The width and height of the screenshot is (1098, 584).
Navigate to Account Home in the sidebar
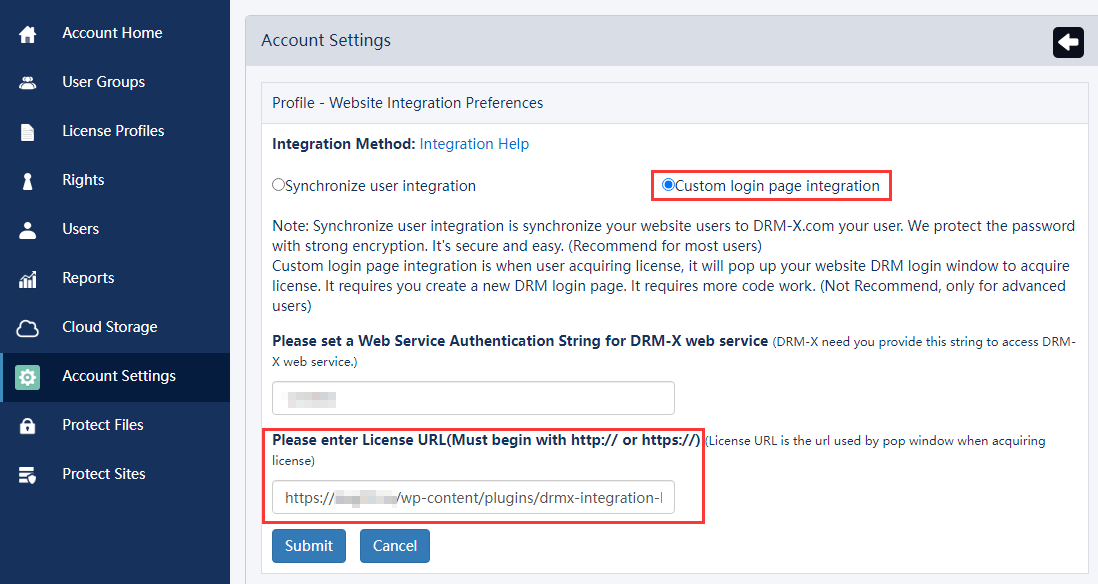[111, 32]
